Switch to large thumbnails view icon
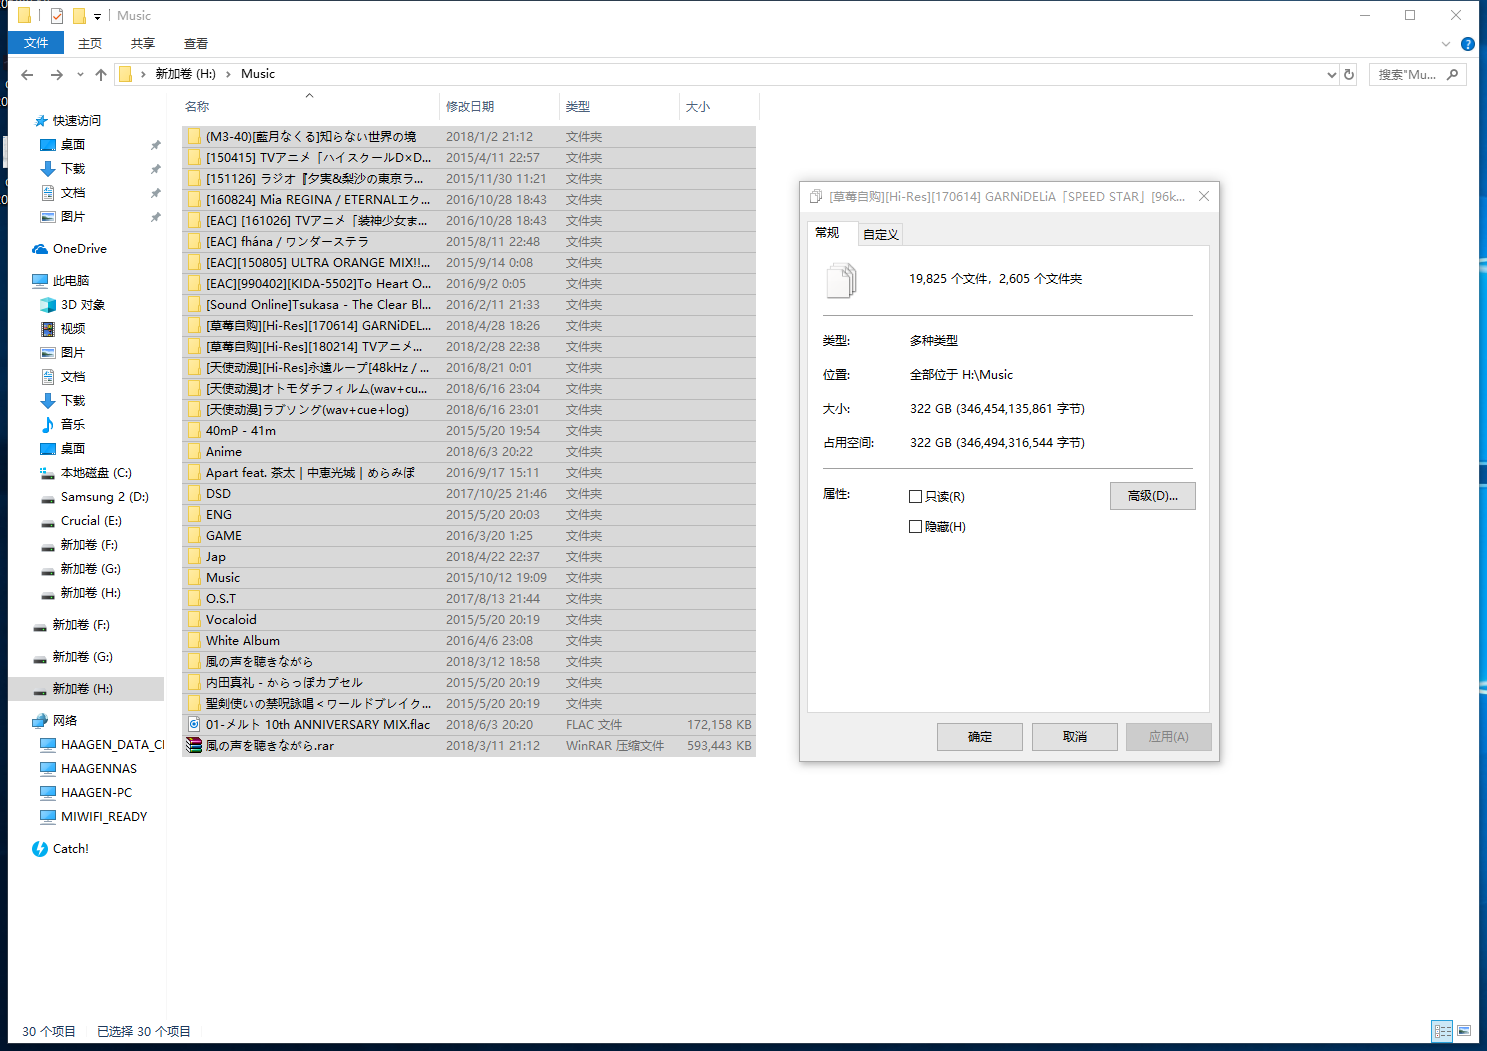Image resolution: width=1487 pixels, height=1051 pixels. coord(1464,1031)
